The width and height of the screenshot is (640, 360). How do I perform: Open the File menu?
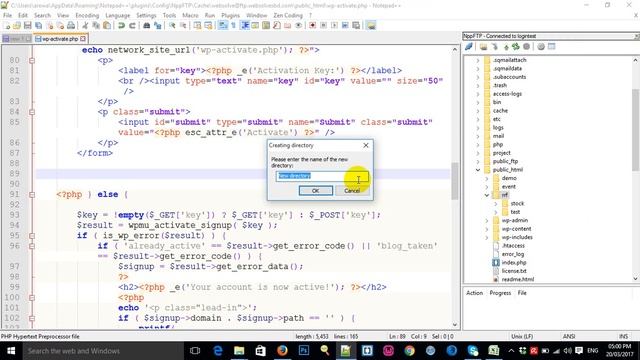7,15
